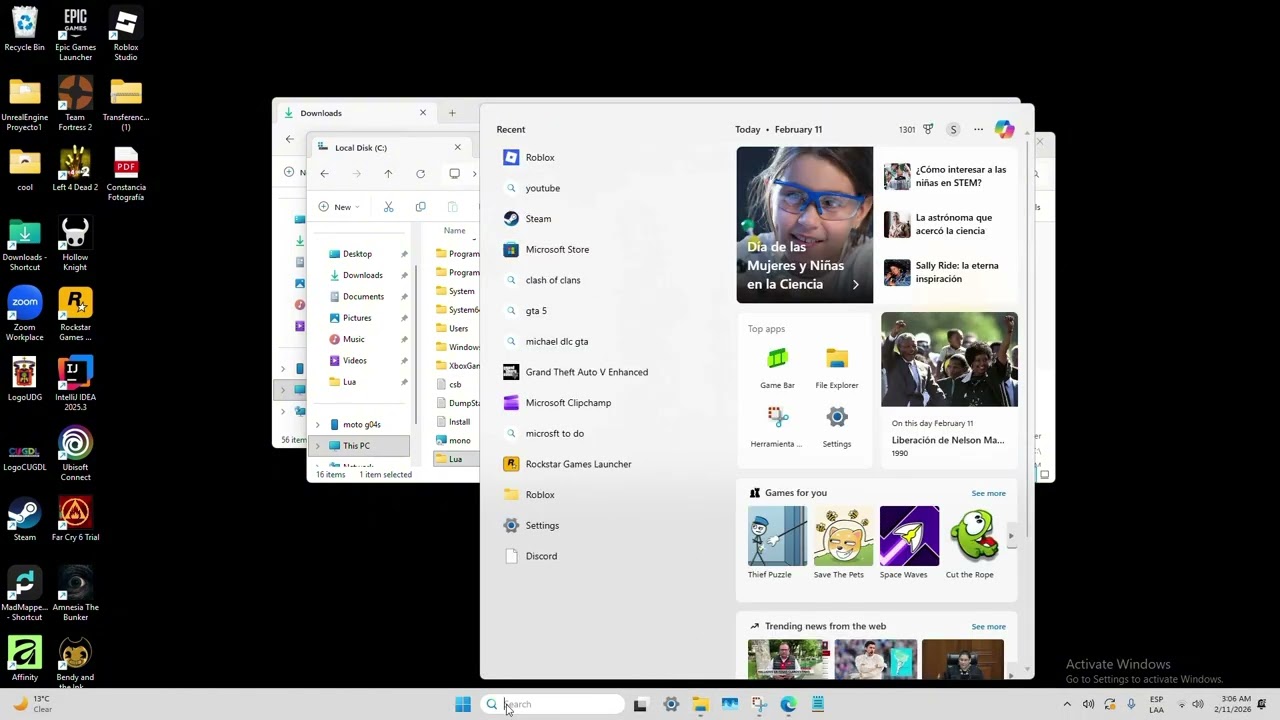Open File Explorer in Top apps
The image size is (1280, 720).
(837, 367)
